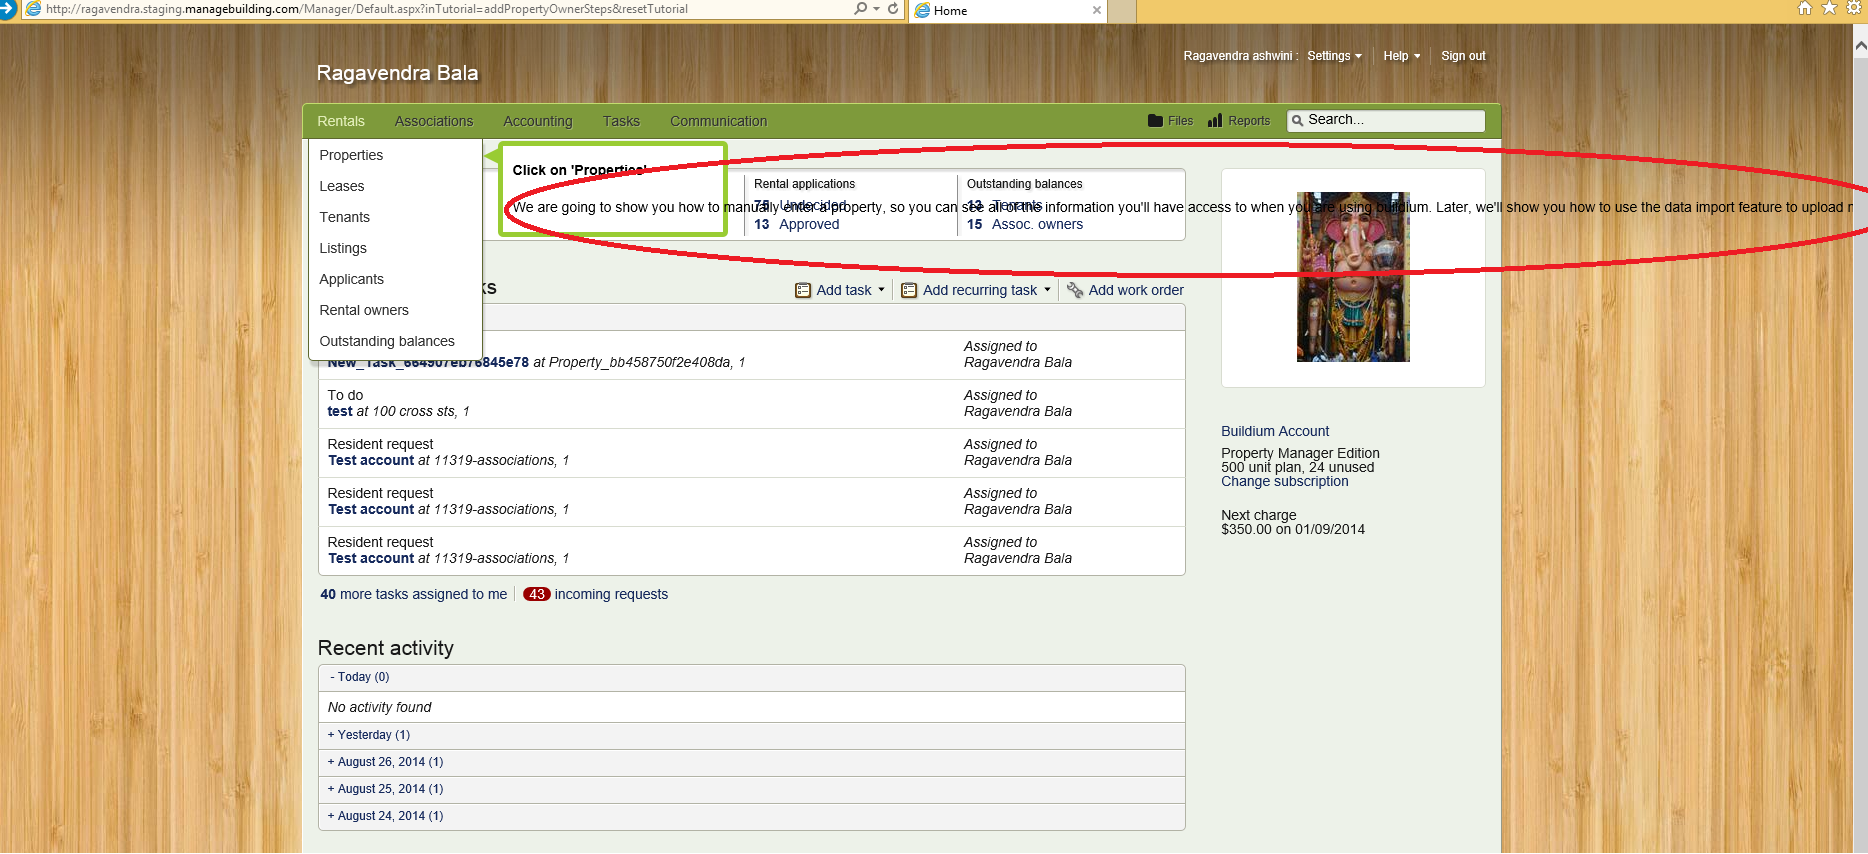
Task: Click the Add task checklist icon
Action: pos(803,290)
